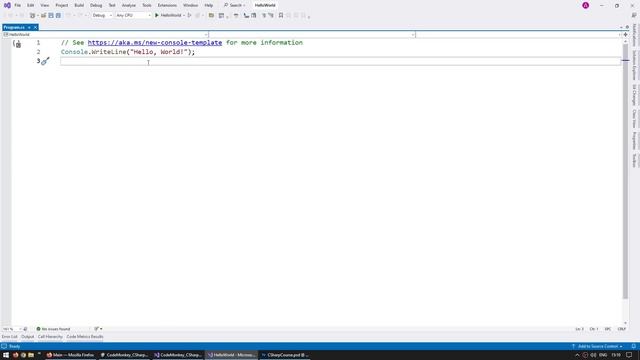Click the Start Without Debugging icon
Image resolution: width=640 pixels, height=360 pixels.
(189, 16)
